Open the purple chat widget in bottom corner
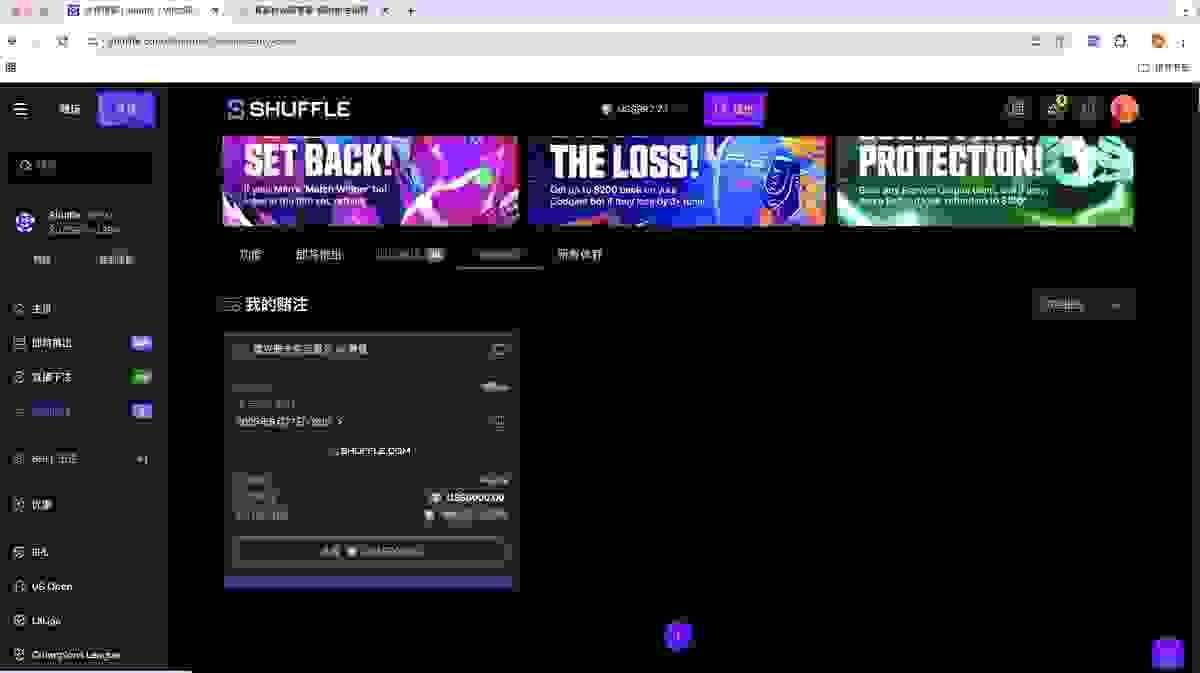 (1168, 653)
